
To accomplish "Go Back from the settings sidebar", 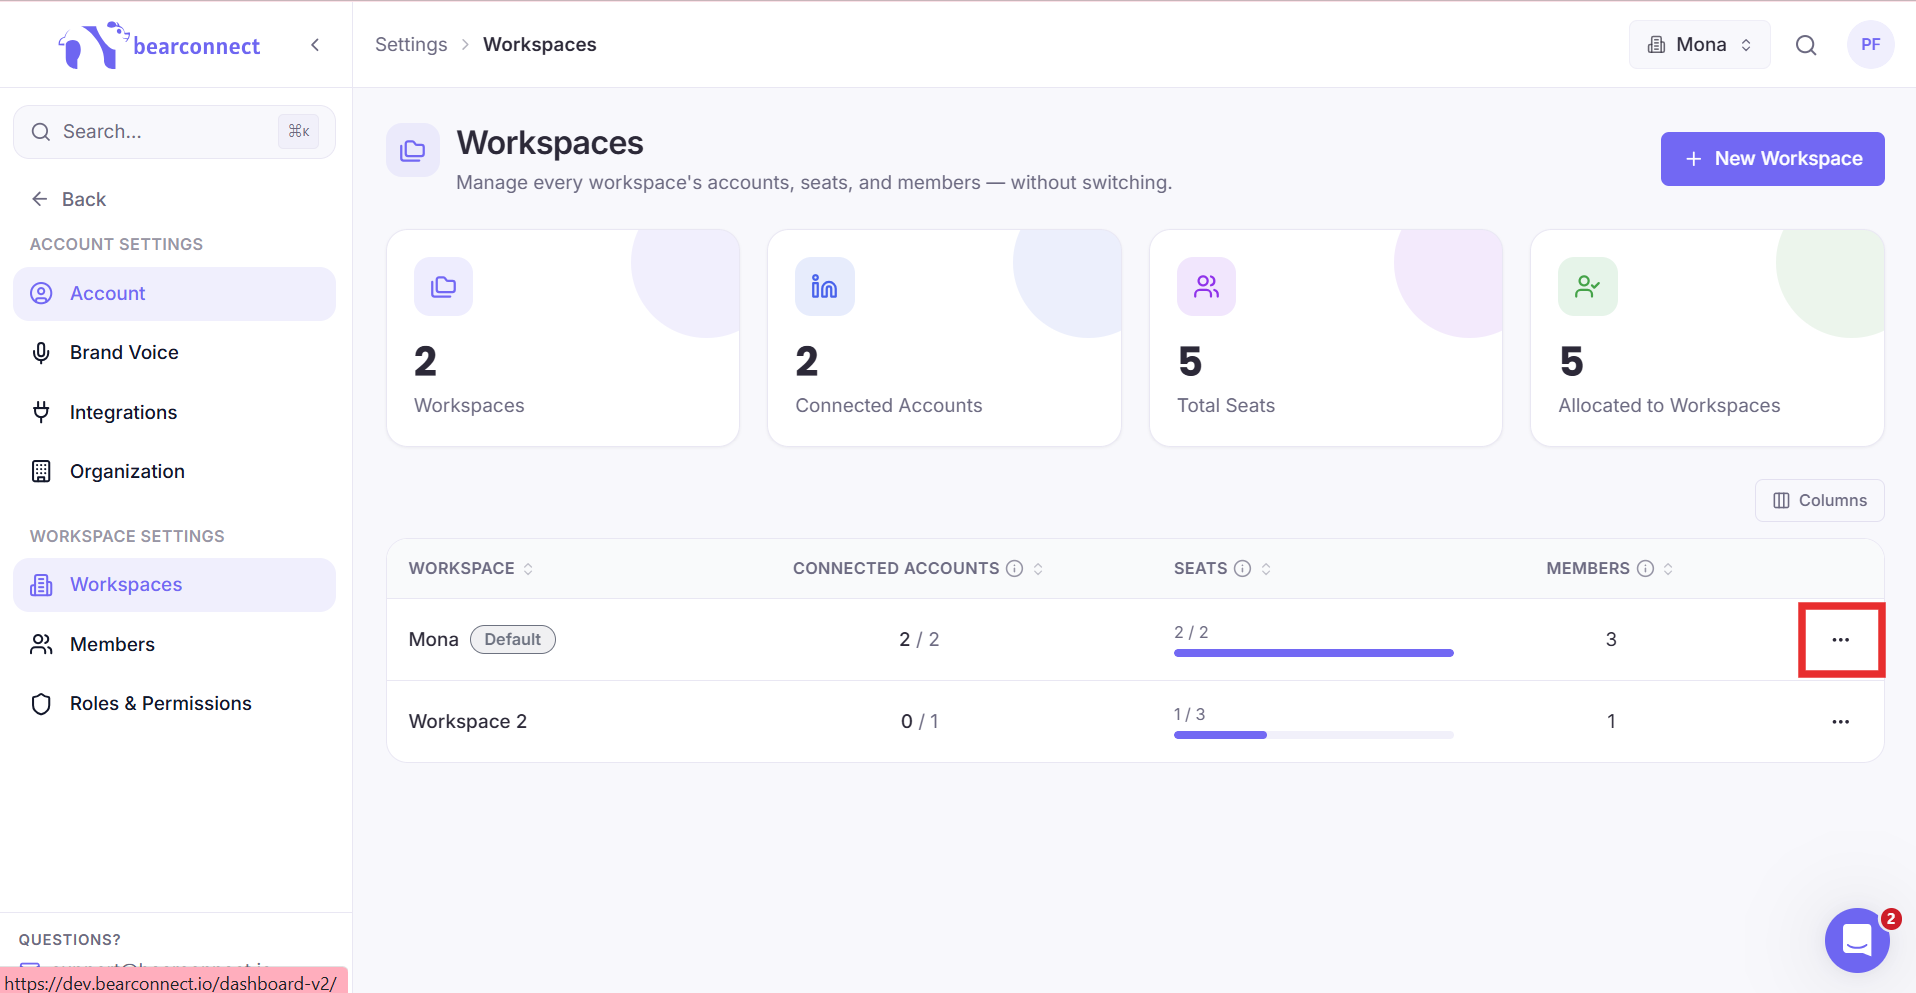I will pos(68,199).
